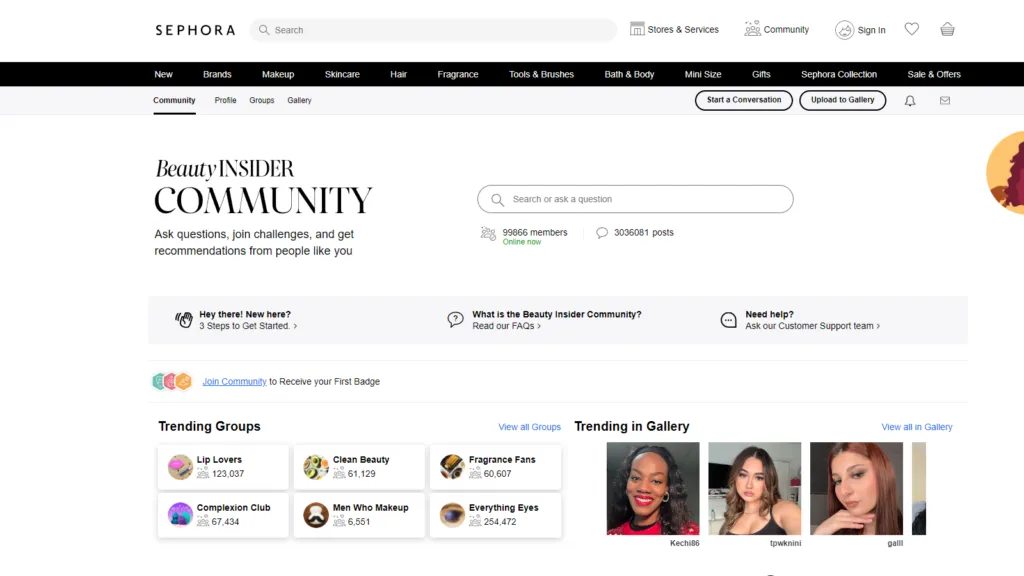This screenshot has height=576, width=1024.
Task: Expand the 3 Steps to Get Started link
Action: pyautogui.click(x=248, y=326)
